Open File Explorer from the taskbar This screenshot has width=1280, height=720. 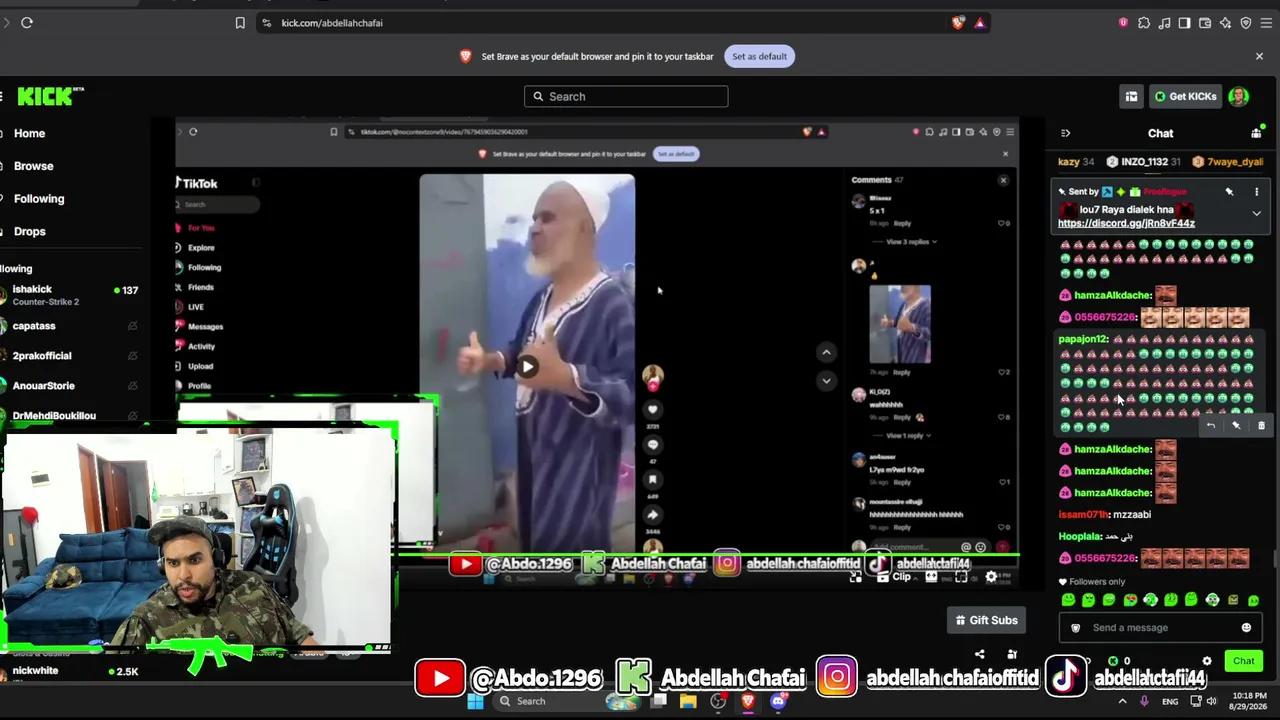click(688, 701)
